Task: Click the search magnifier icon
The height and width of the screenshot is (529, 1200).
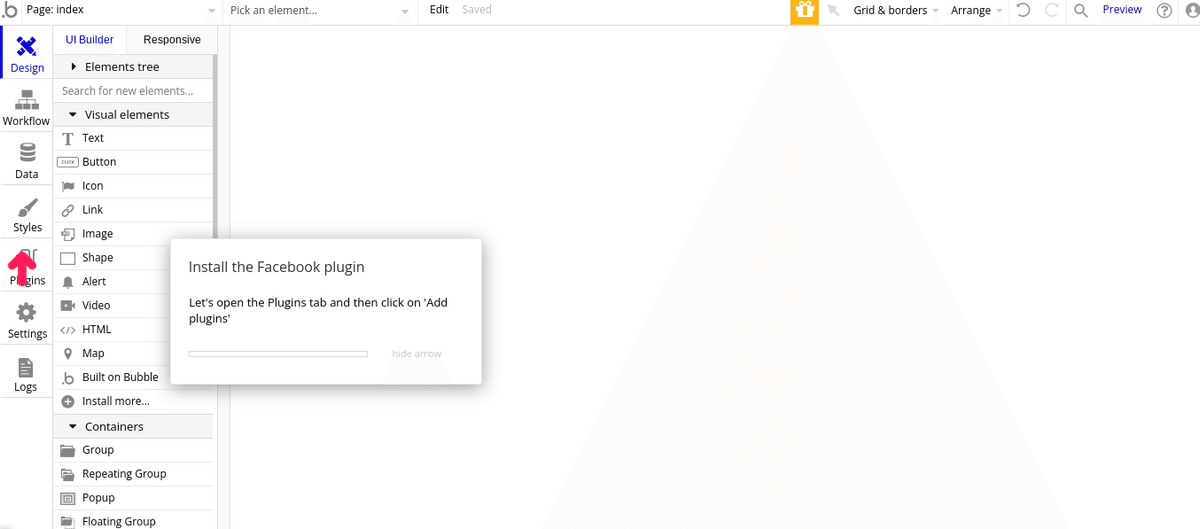Action: click(1081, 10)
